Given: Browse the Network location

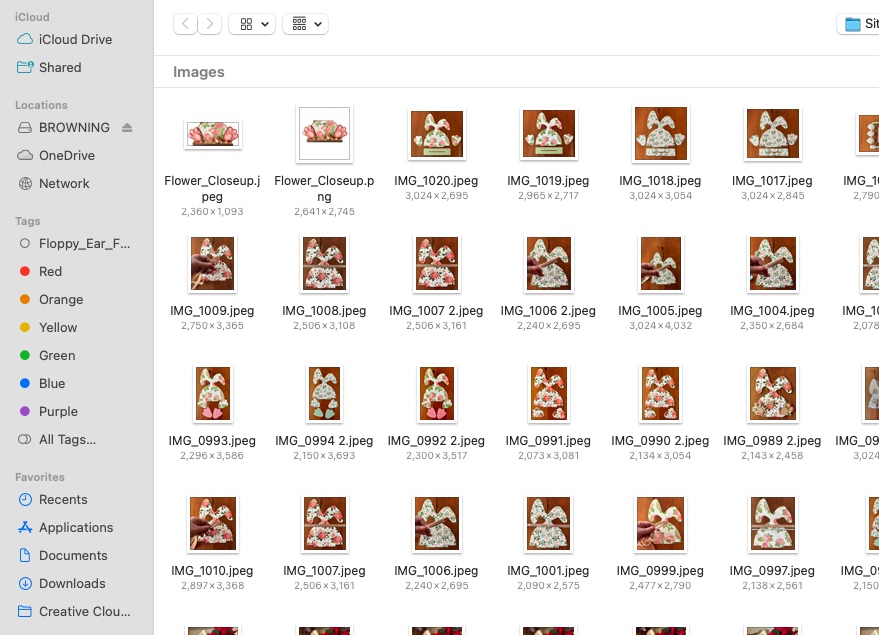Looking at the screenshot, I should click(64, 183).
